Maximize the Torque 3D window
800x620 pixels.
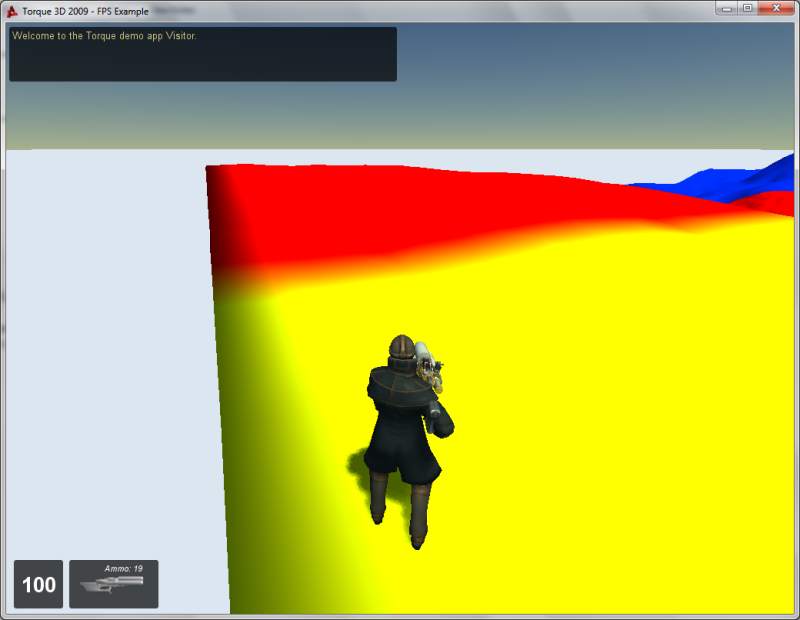[747, 8]
